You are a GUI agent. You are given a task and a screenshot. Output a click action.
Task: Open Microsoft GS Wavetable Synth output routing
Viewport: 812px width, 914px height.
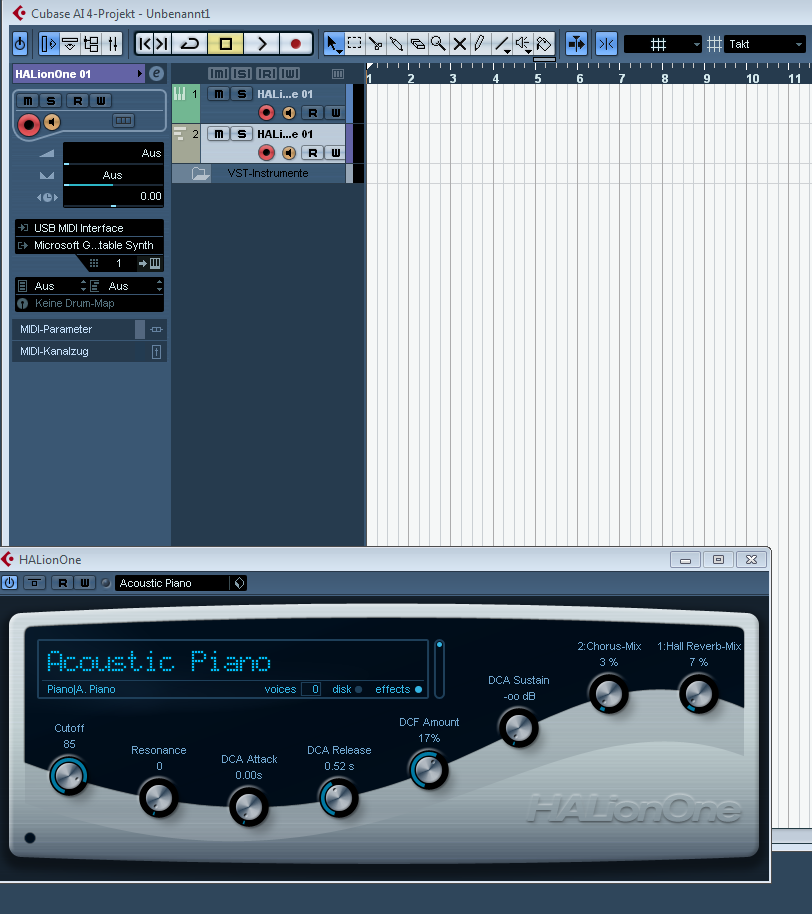pyautogui.click(x=89, y=245)
